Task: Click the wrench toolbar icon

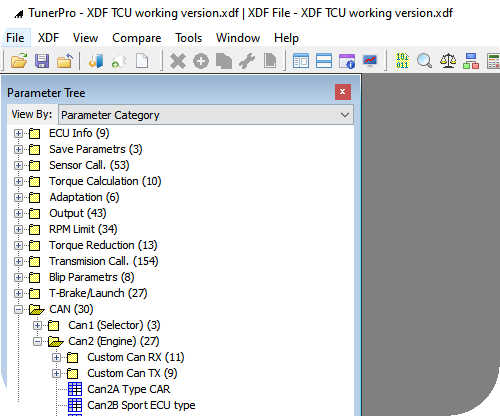Action: tap(247, 61)
